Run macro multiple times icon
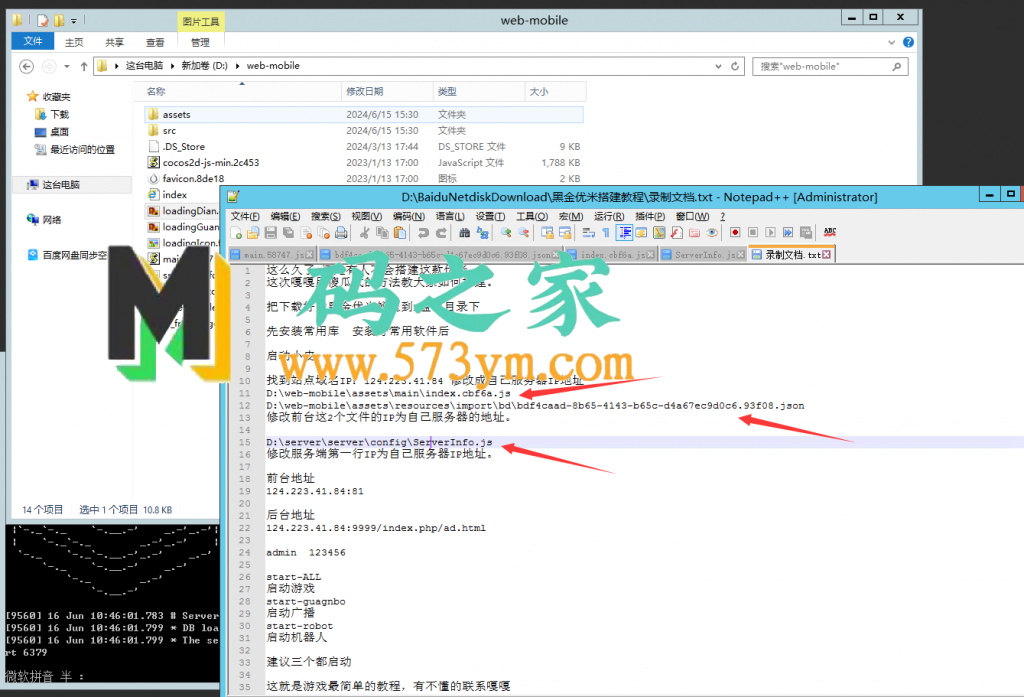1024x697 pixels. pyautogui.click(x=788, y=233)
